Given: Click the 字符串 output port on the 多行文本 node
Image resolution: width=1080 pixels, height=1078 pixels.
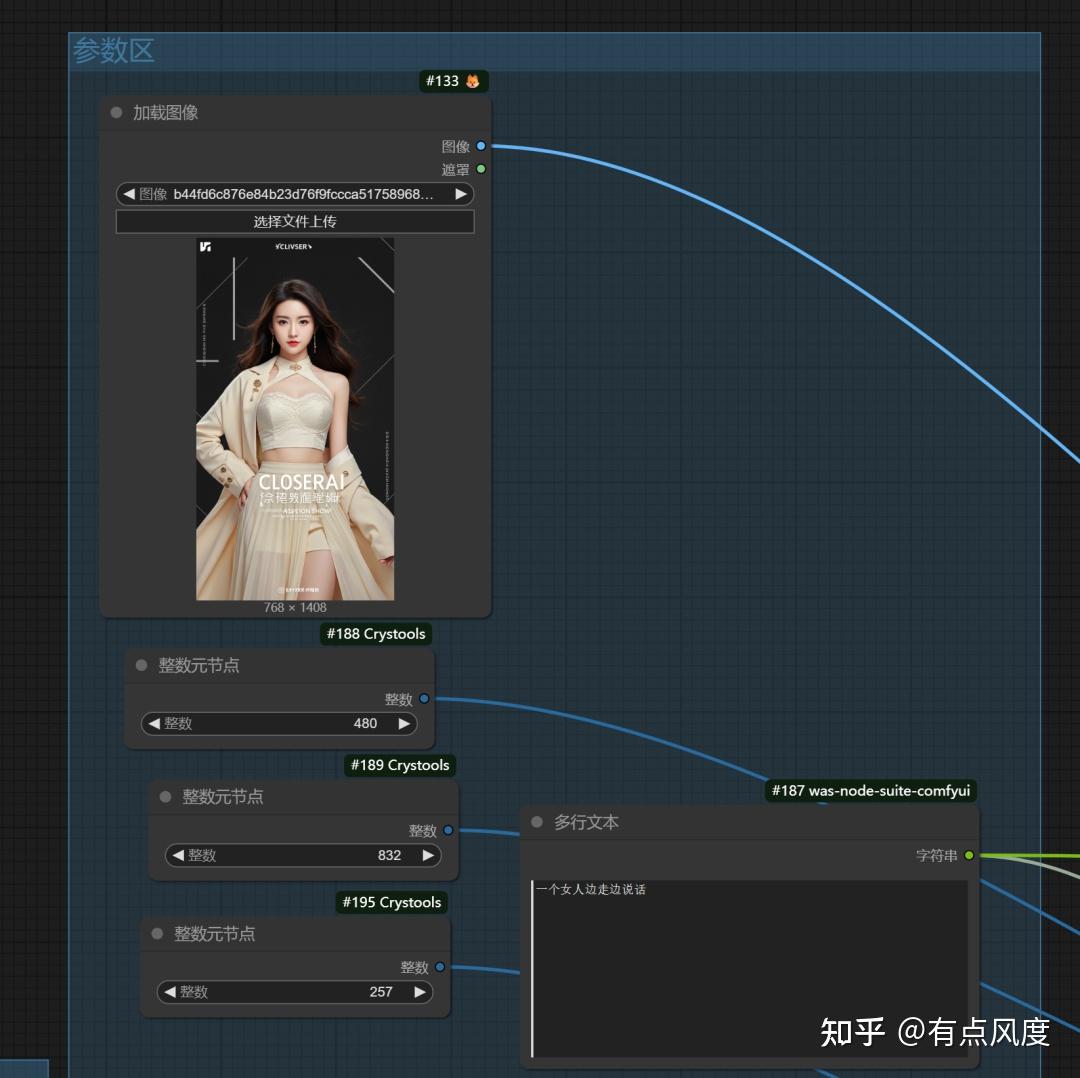Looking at the screenshot, I should (968, 856).
